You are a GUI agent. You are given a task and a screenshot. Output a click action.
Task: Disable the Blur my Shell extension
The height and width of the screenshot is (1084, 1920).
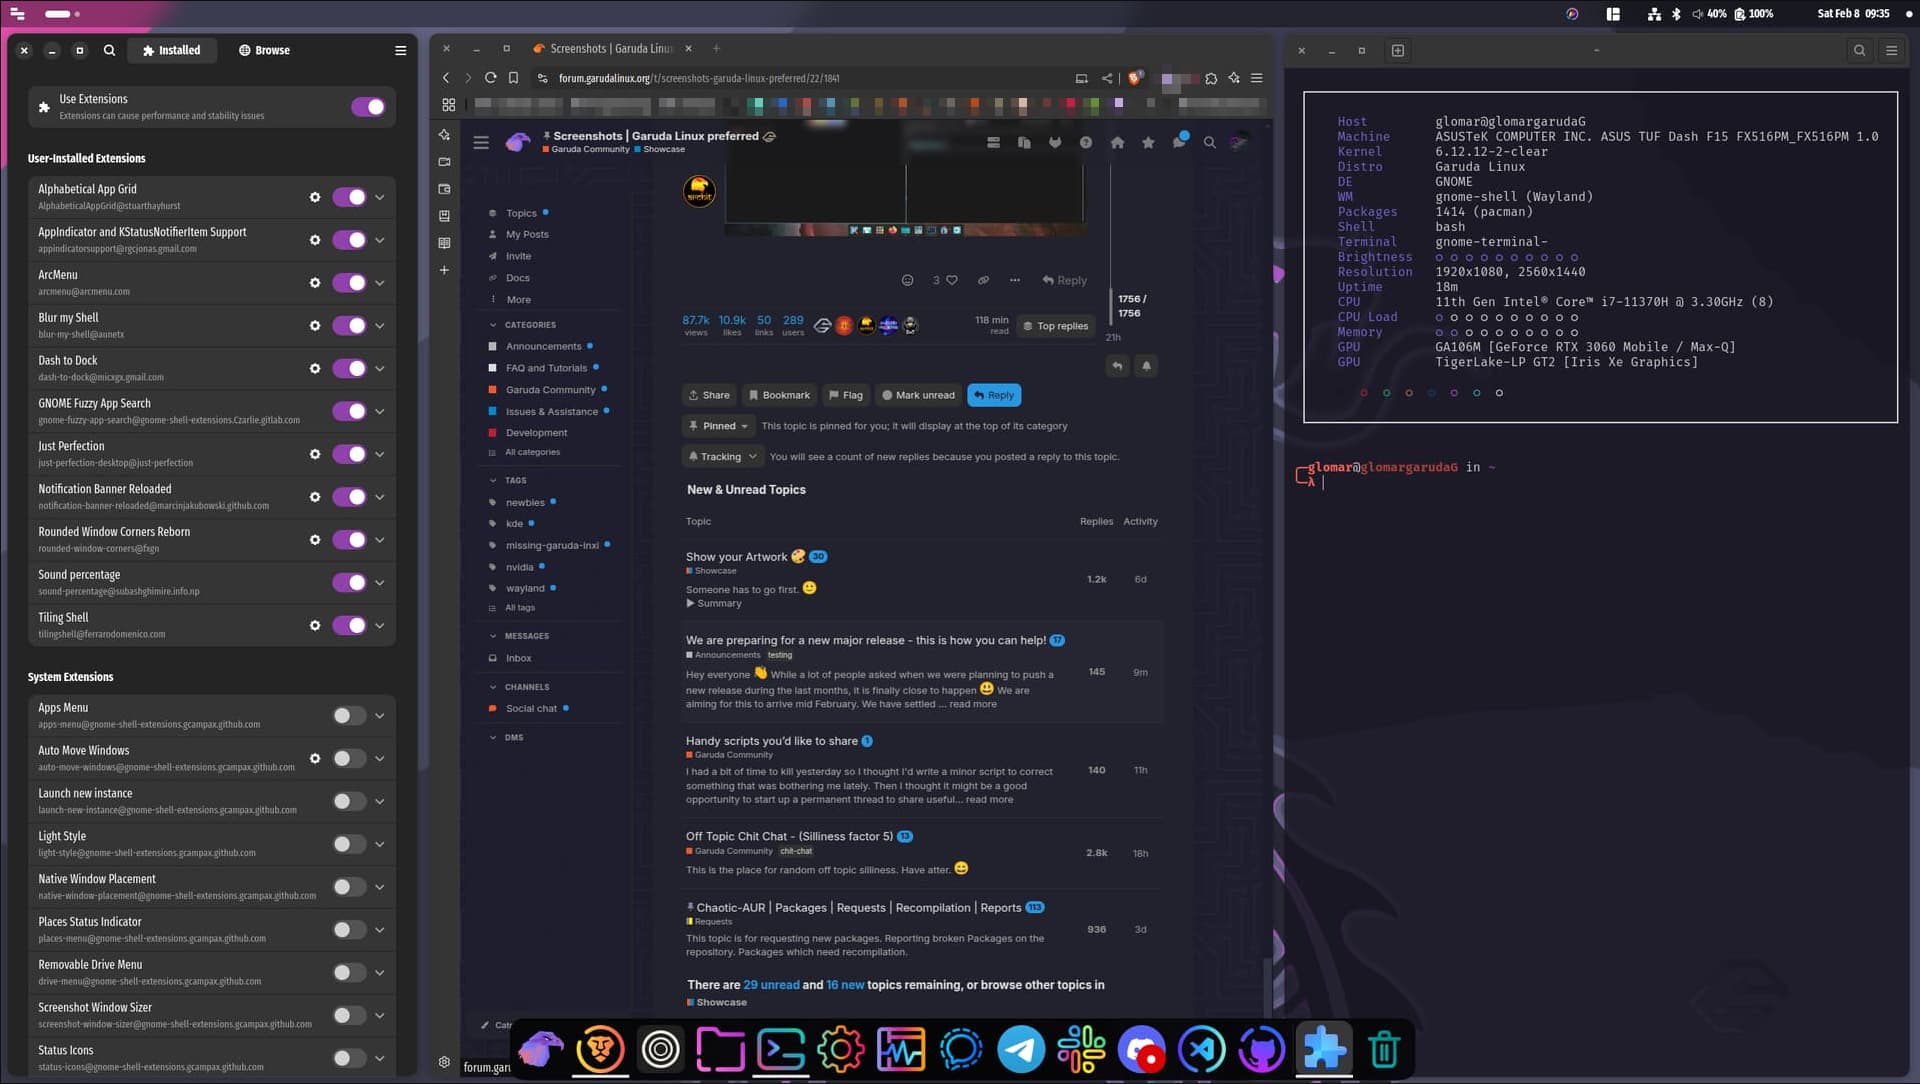pyautogui.click(x=349, y=325)
